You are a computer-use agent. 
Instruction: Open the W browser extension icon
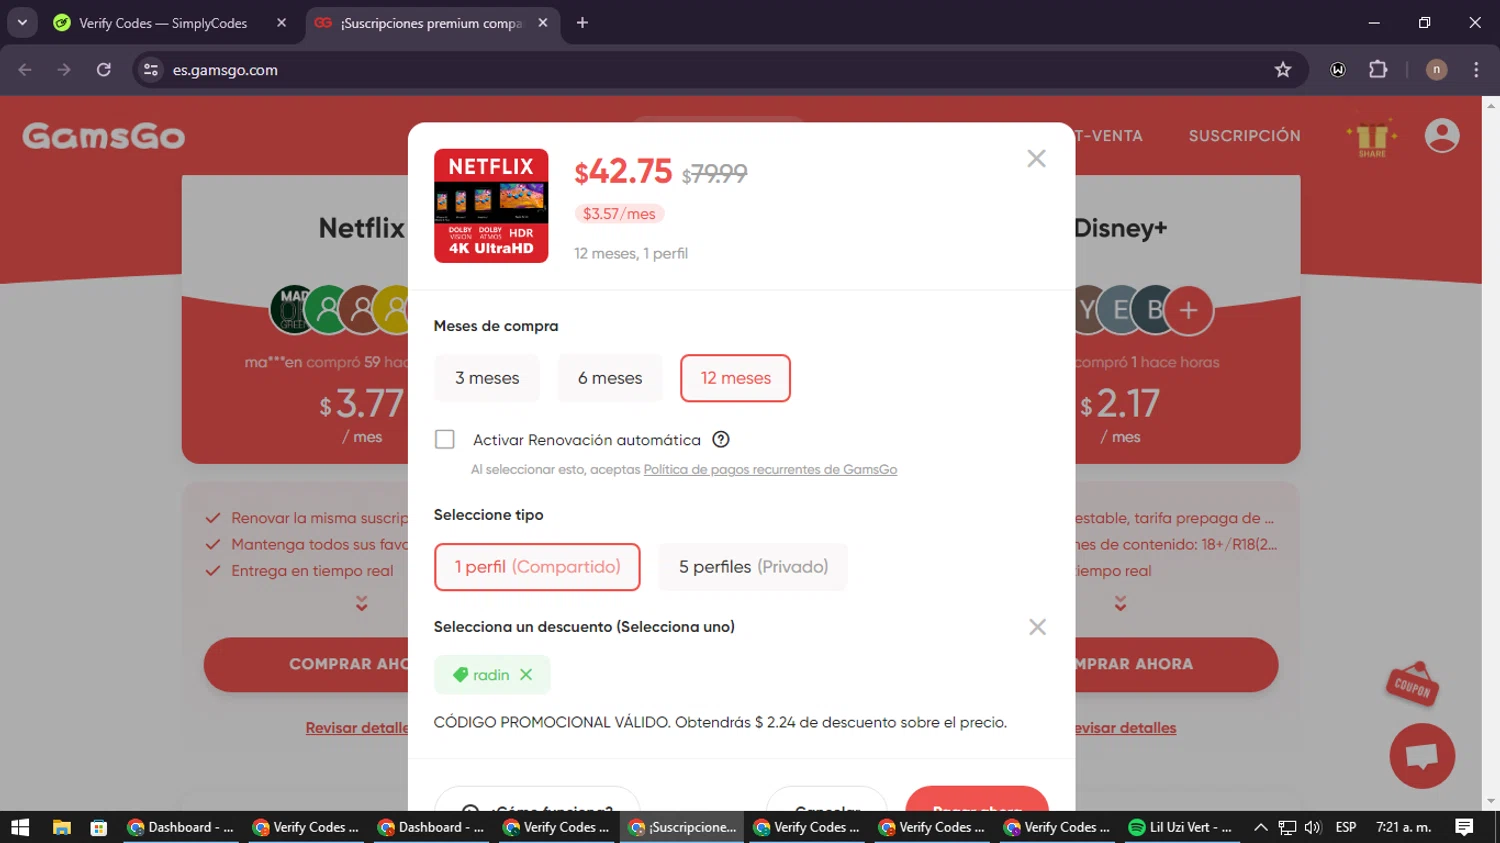1338,70
